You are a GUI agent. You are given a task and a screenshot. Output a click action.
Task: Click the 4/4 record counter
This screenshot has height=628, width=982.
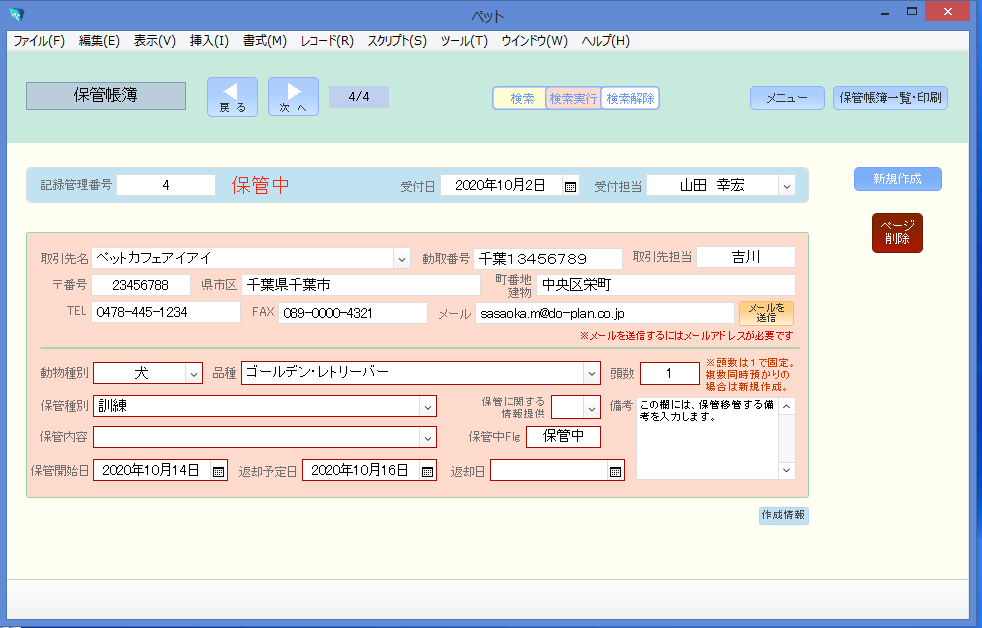point(359,97)
